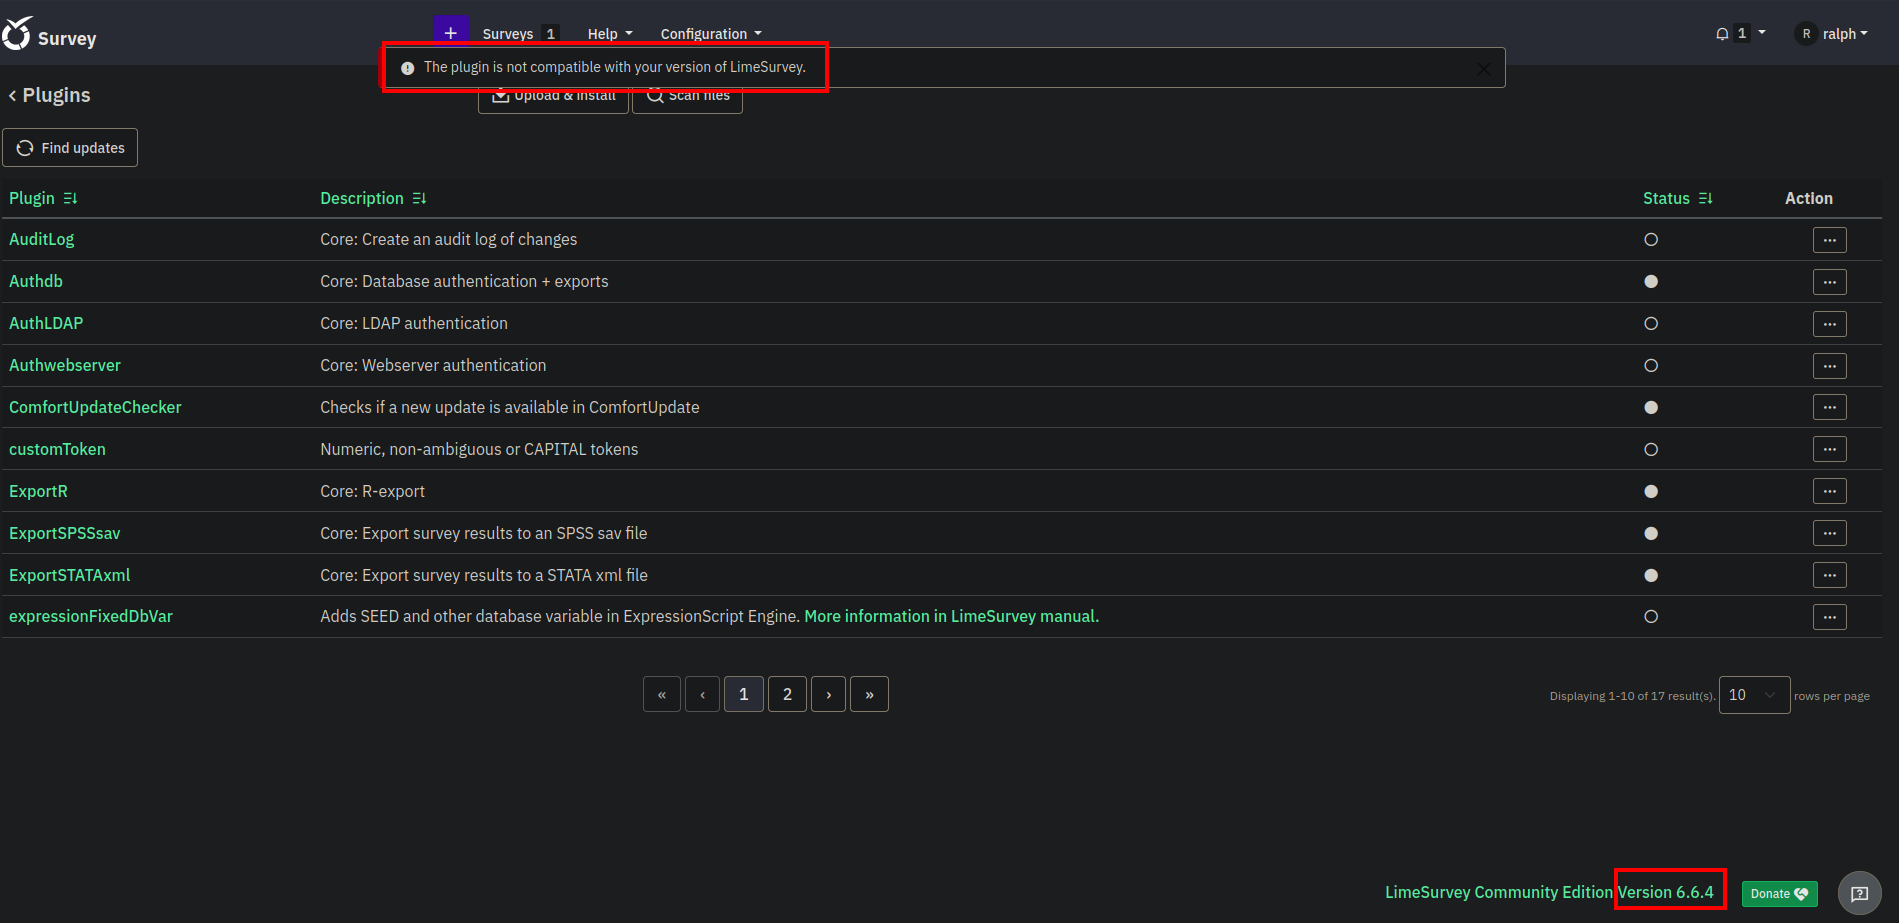Click ExportSPSSsav active status dot
This screenshot has width=1899, height=923.
(1651, 534)
